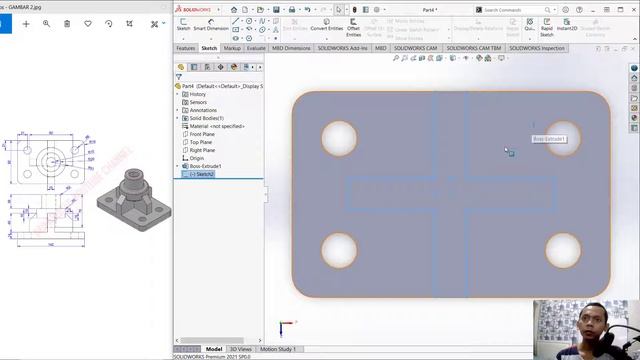Open the Rapid Sketch tool
640x360 pixels.
pos(547,27)
